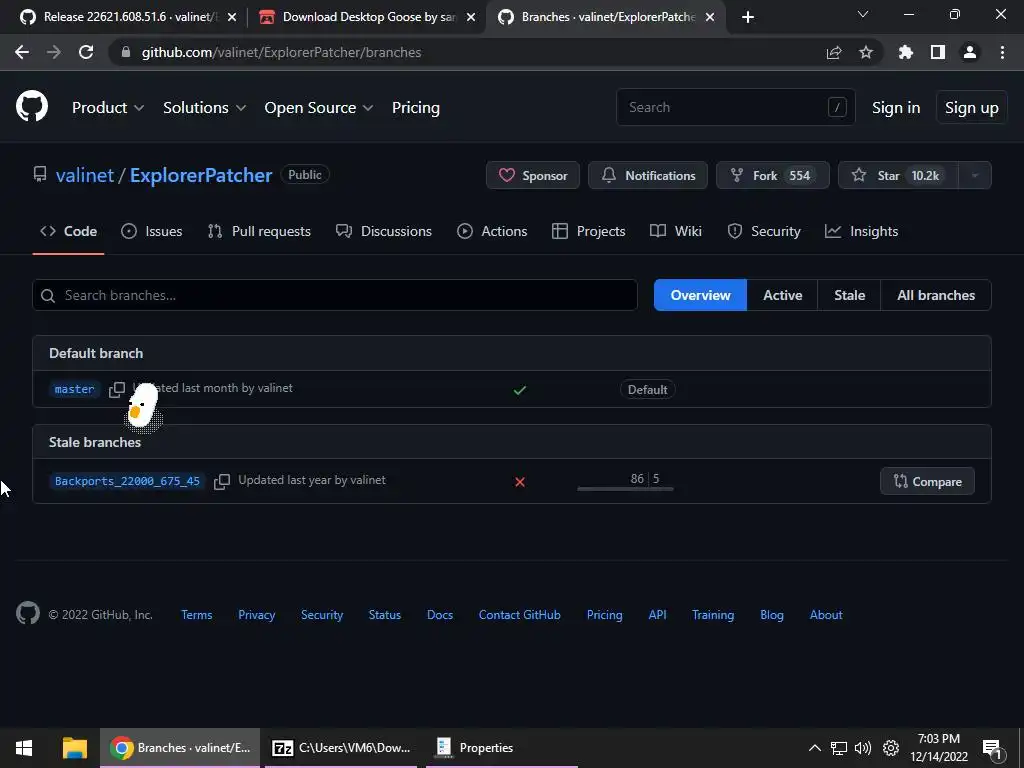Fork the ExplorerPatcher repository
This screenshot has width=1024, height=768.
click(773, 175)
